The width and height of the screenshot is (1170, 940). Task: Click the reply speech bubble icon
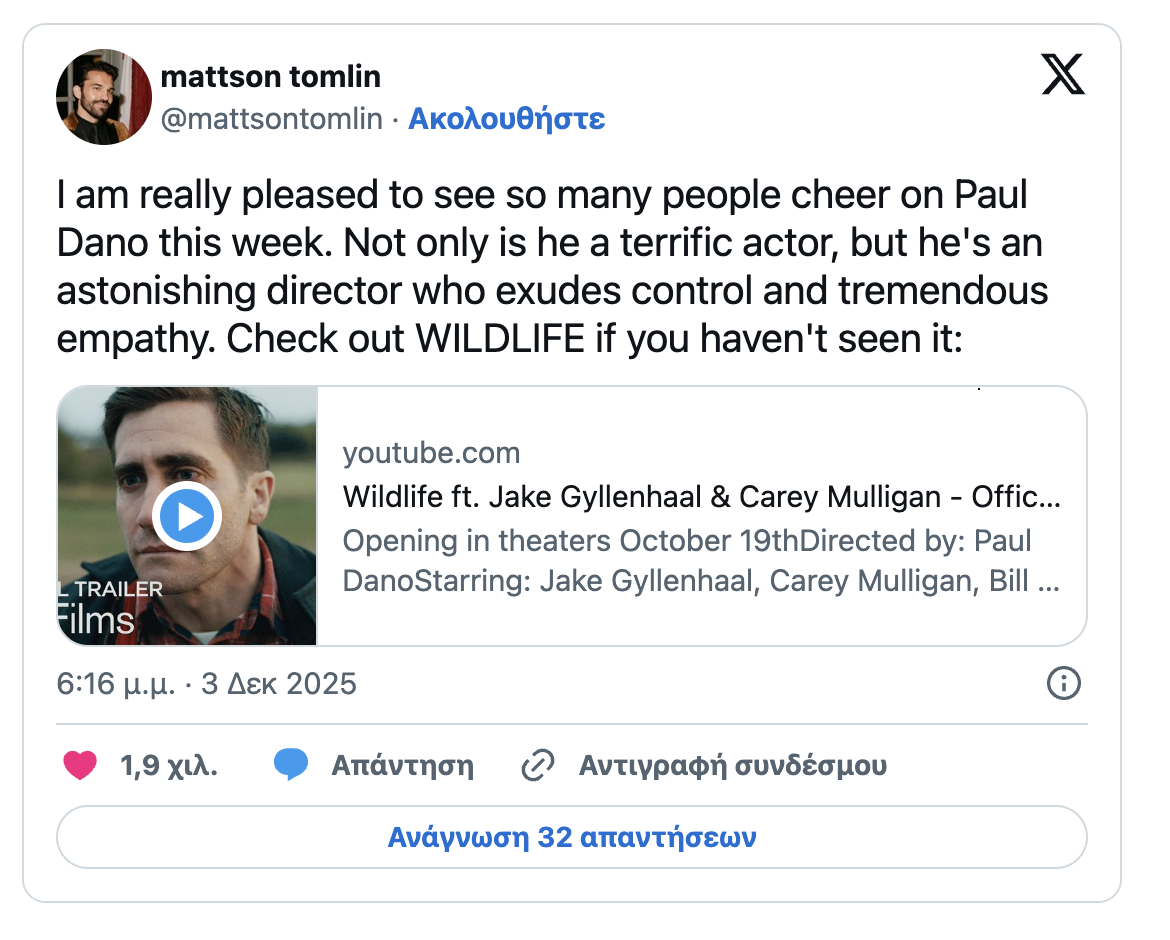point(291,766)
